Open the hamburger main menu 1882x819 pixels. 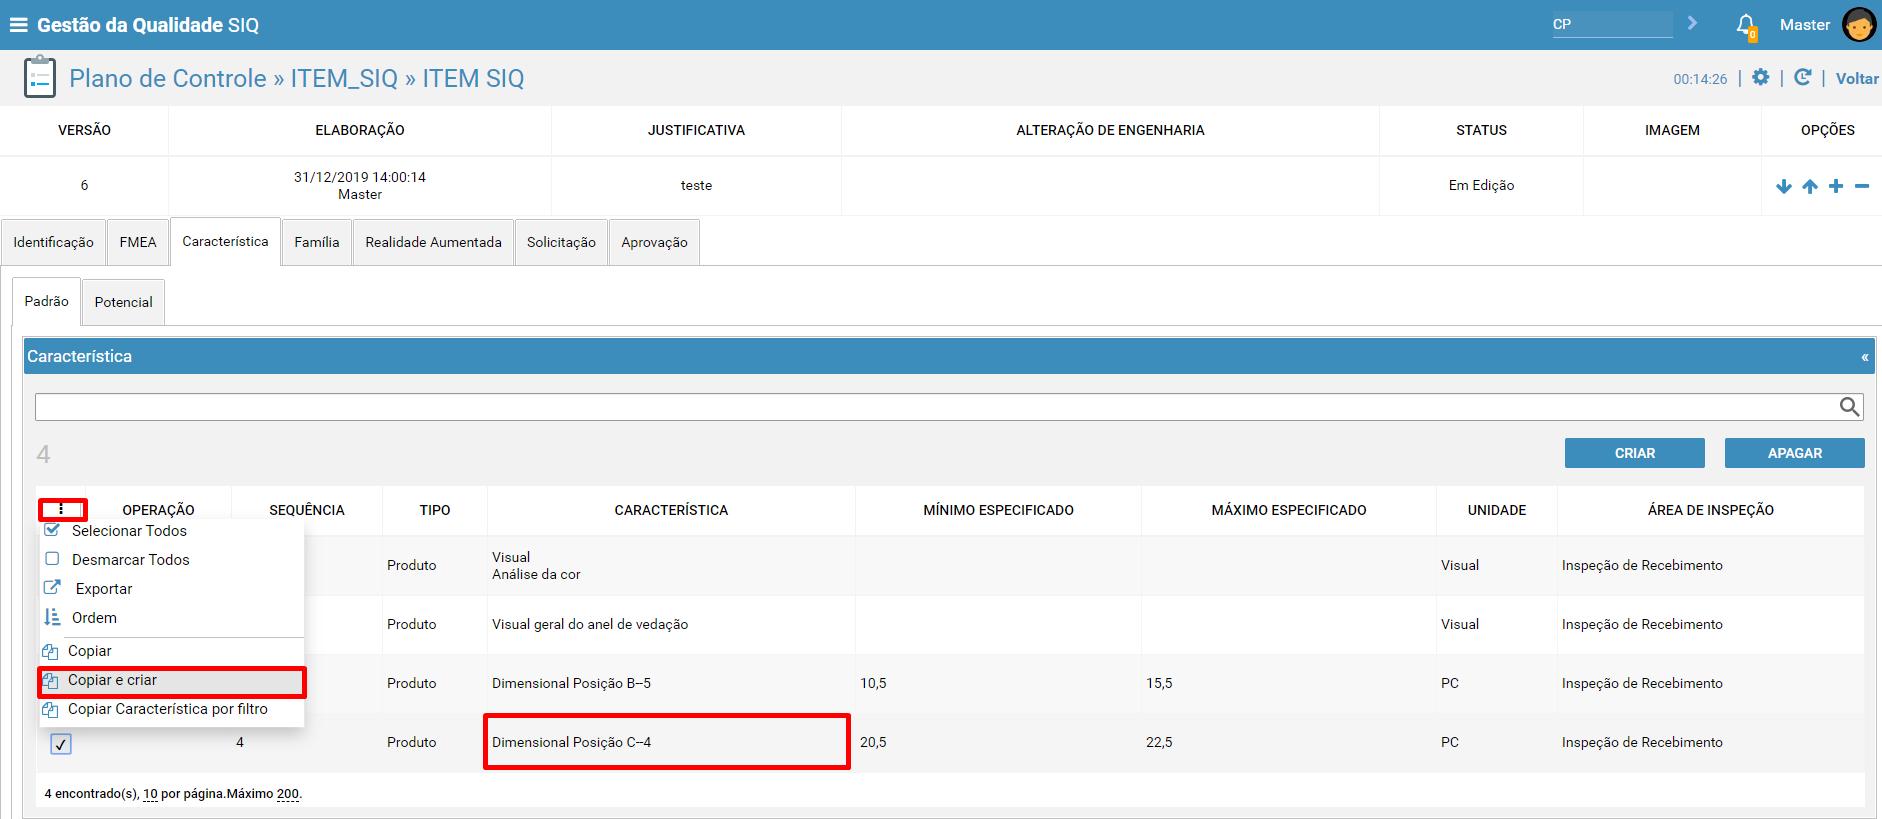pos(18,25)
